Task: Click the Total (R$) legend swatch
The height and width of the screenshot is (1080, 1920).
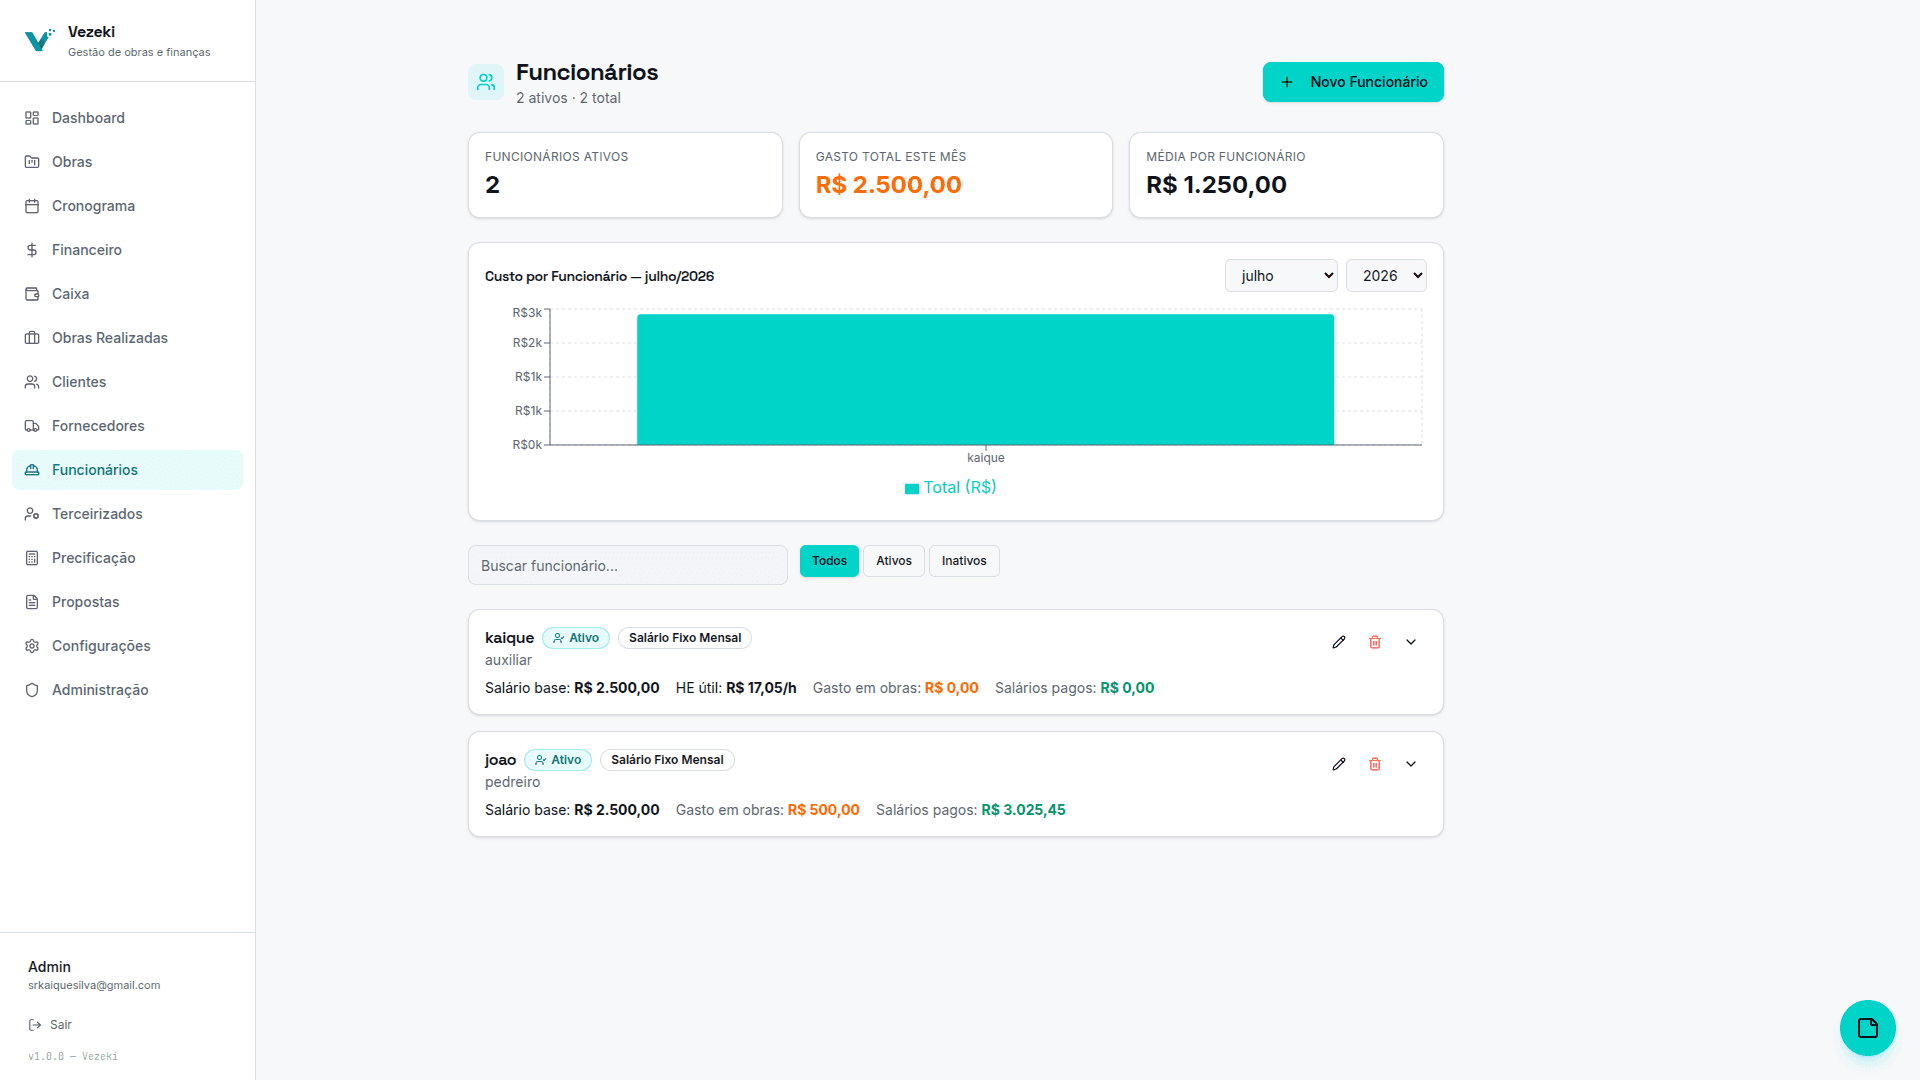Action: [912, 489]
